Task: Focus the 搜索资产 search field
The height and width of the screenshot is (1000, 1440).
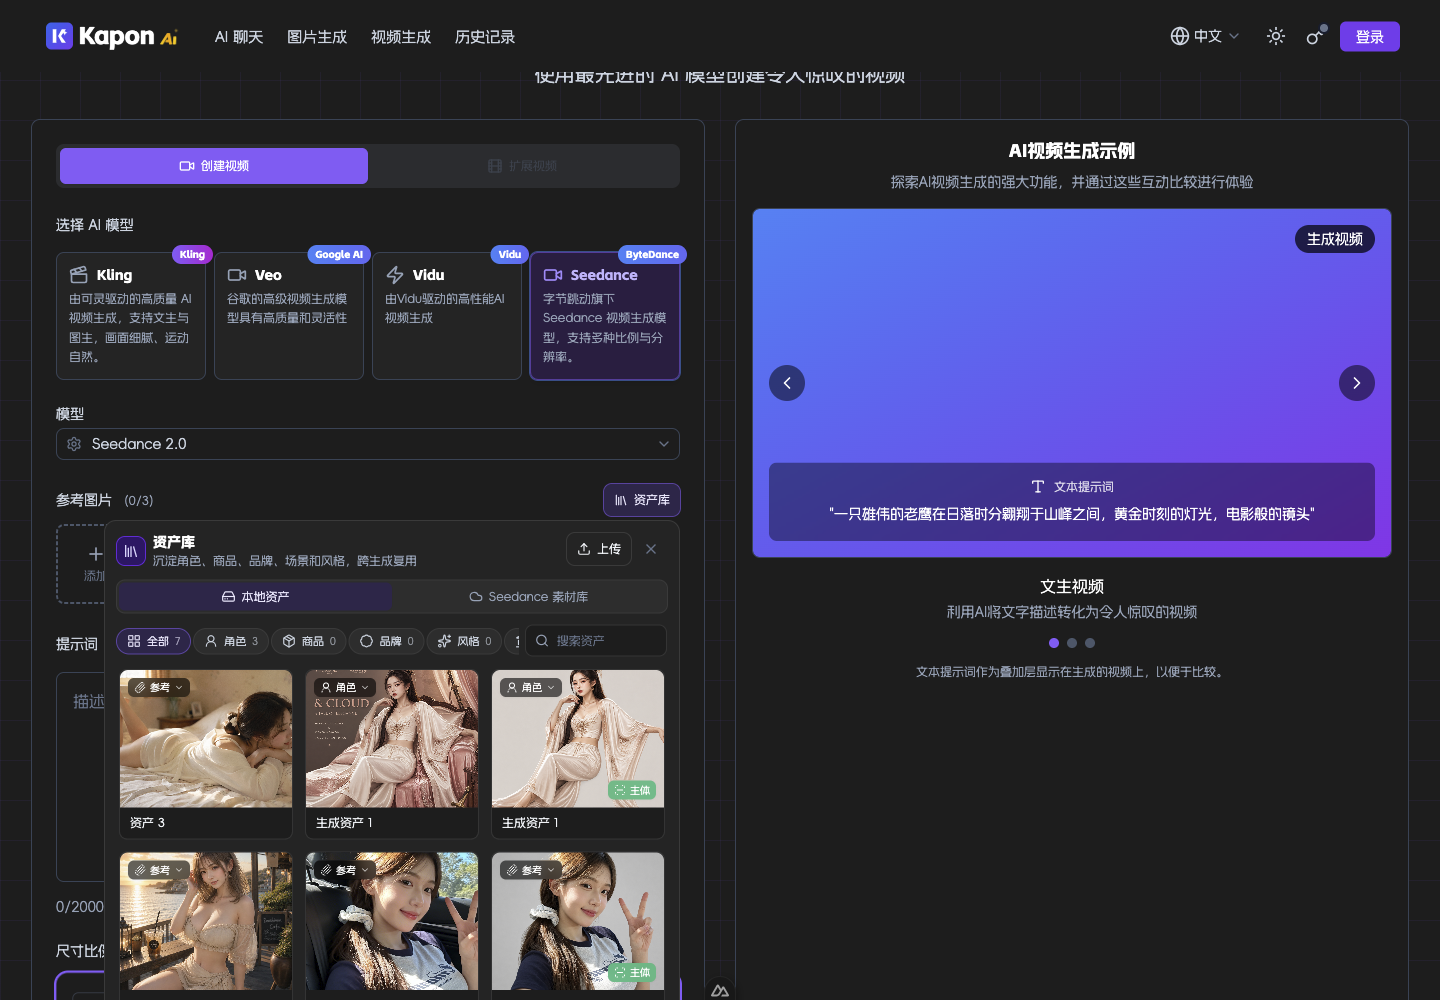Action: click(596, 641)
